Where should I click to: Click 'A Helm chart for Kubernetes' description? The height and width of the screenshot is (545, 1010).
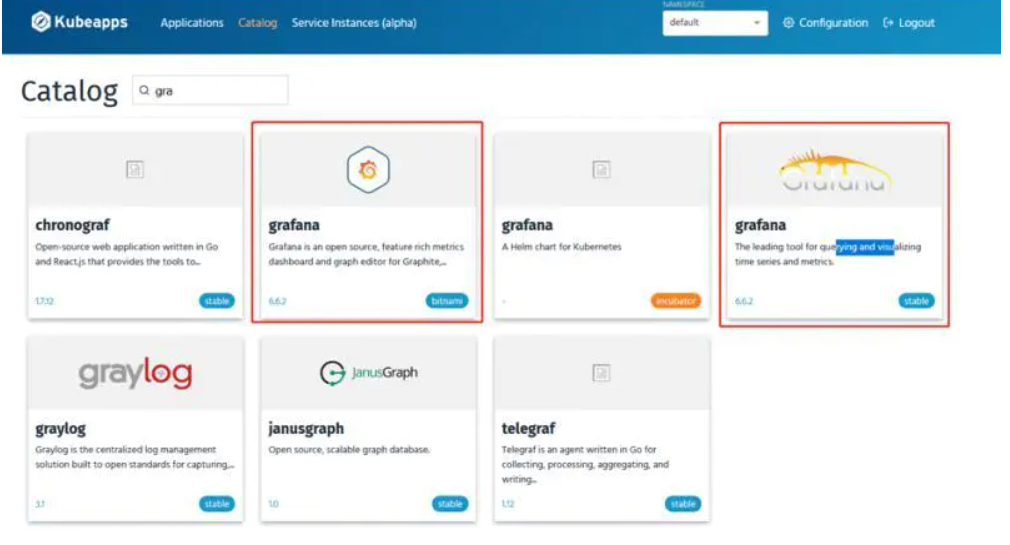(562, 247)
